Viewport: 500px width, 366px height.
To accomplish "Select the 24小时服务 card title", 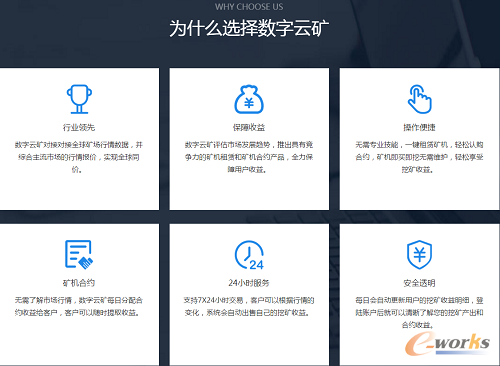I will click(249, 283).
